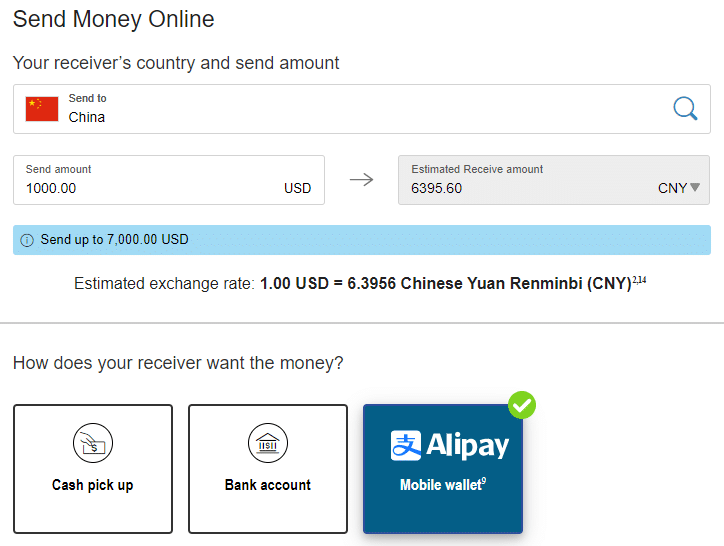The width and height of the screenshot is (724, 546).
Task: Click the China flag icon
Action: 42,109
